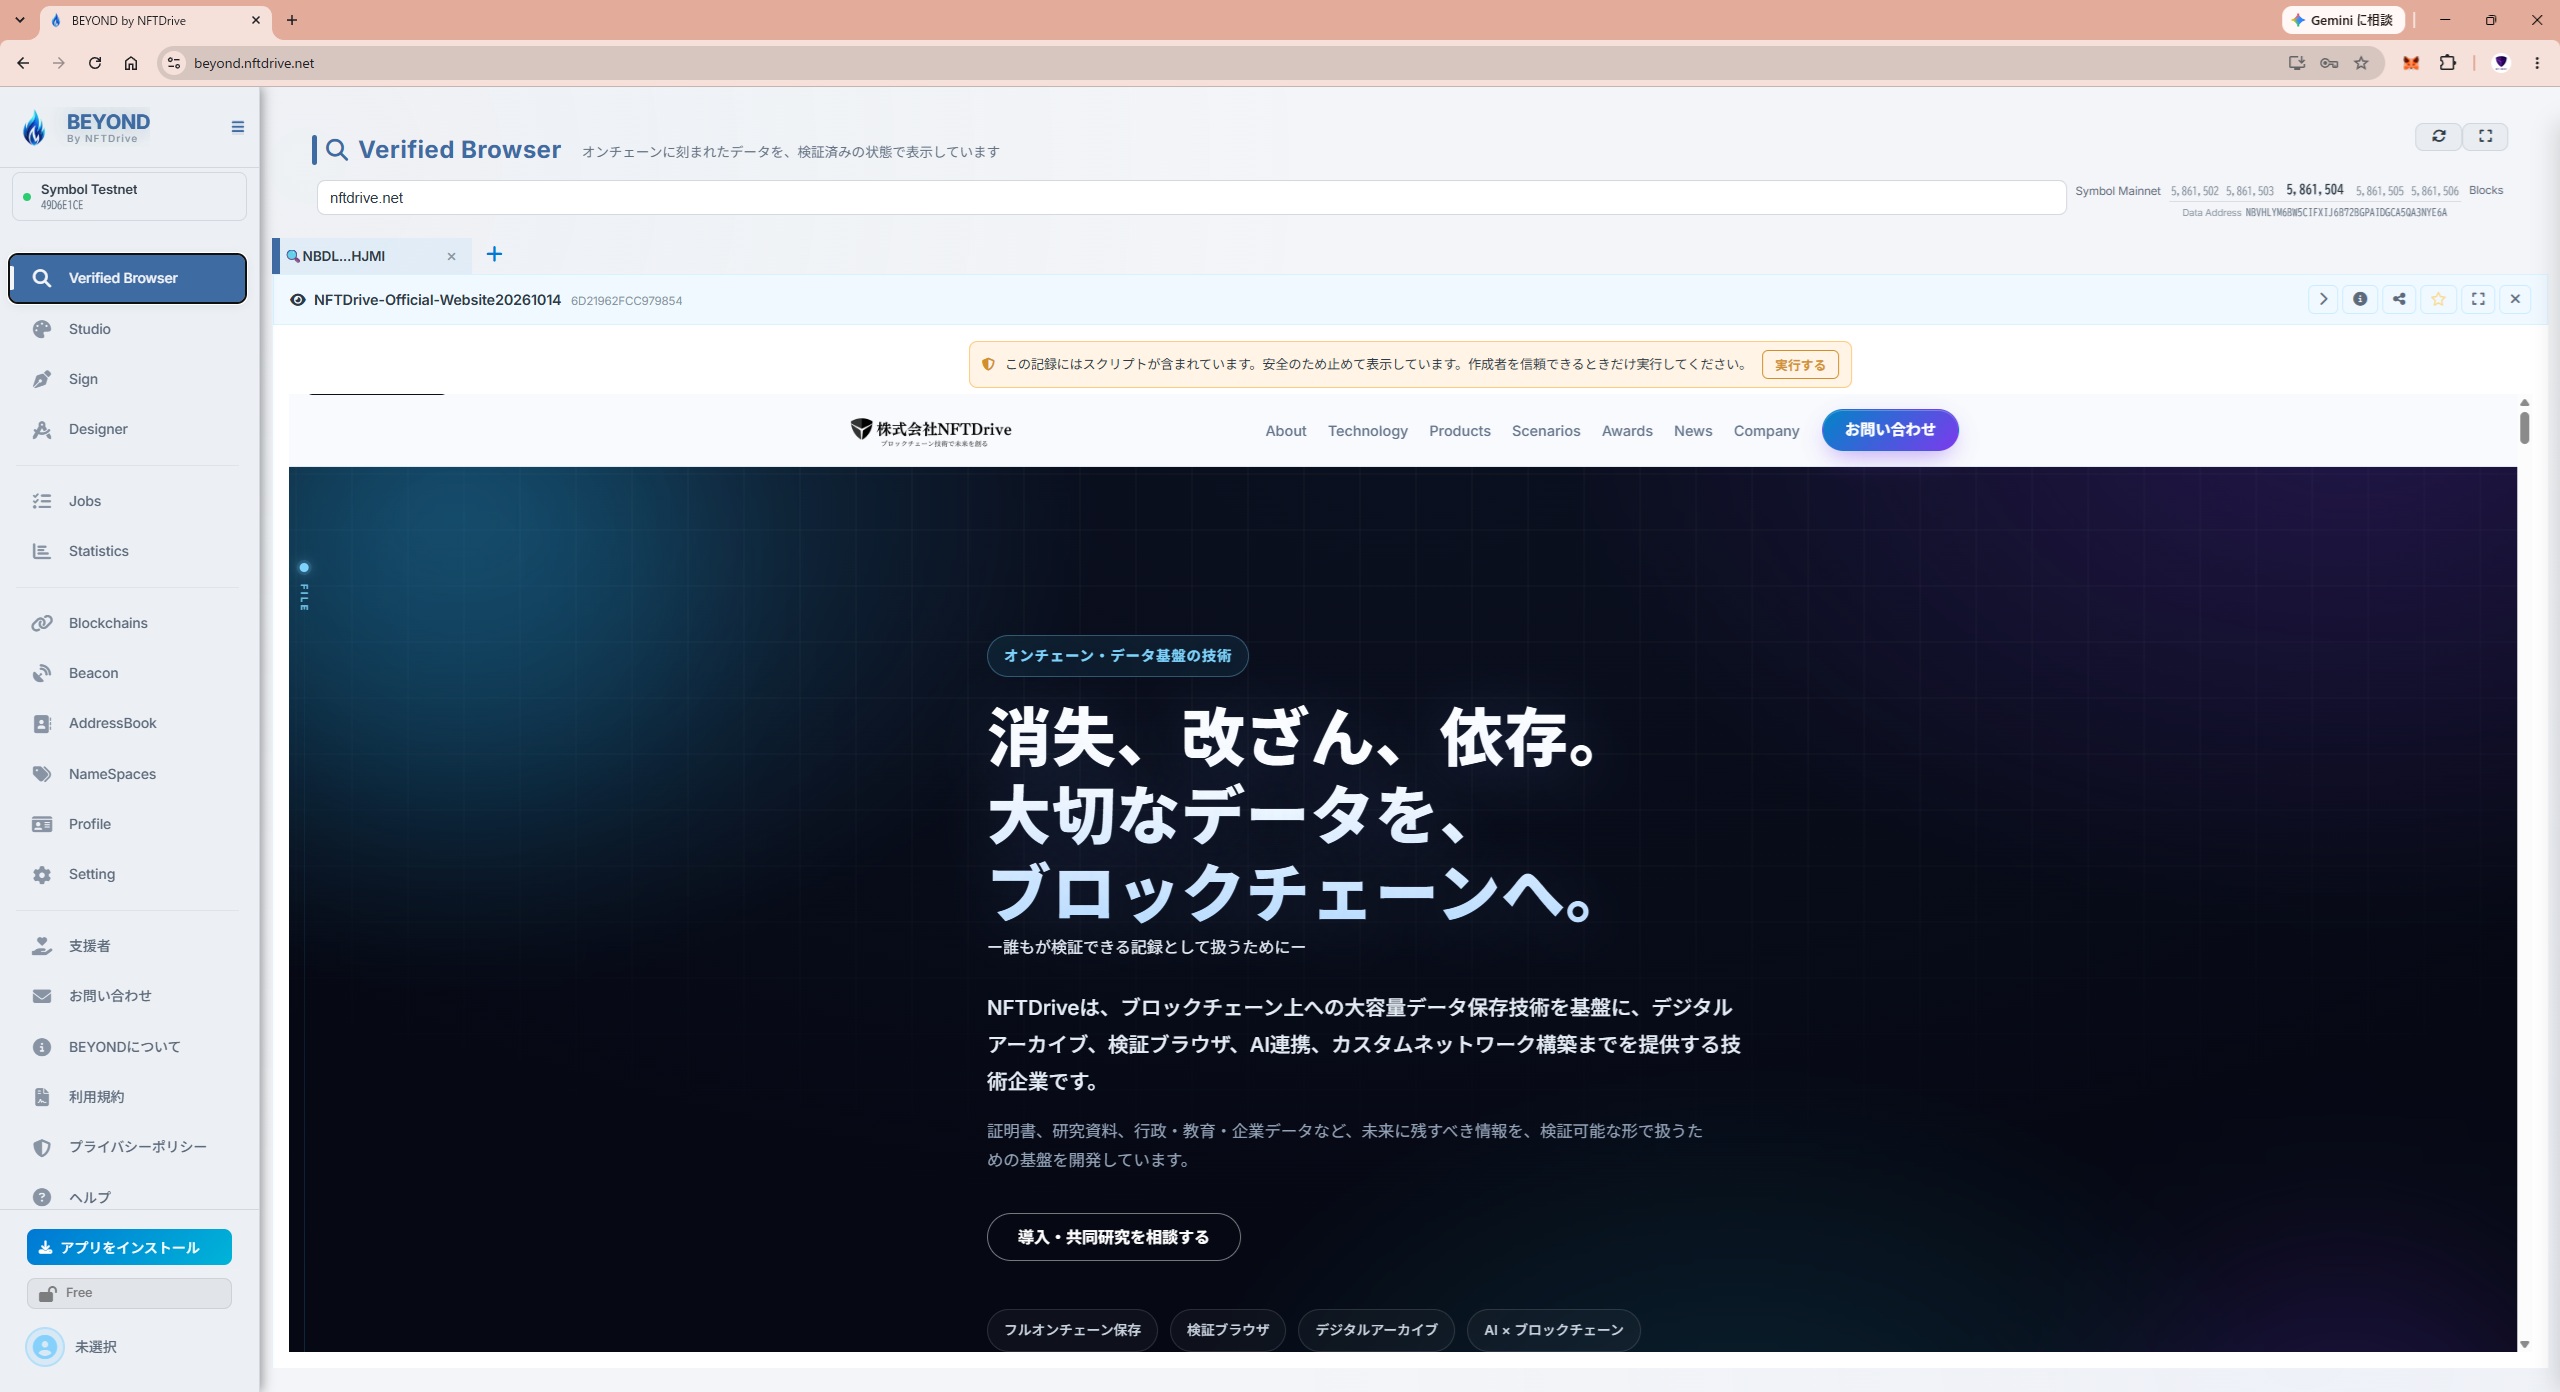Open the Beacon page
The width and height of the screenshot is (2560, 1392).
(x=128, y=673)
